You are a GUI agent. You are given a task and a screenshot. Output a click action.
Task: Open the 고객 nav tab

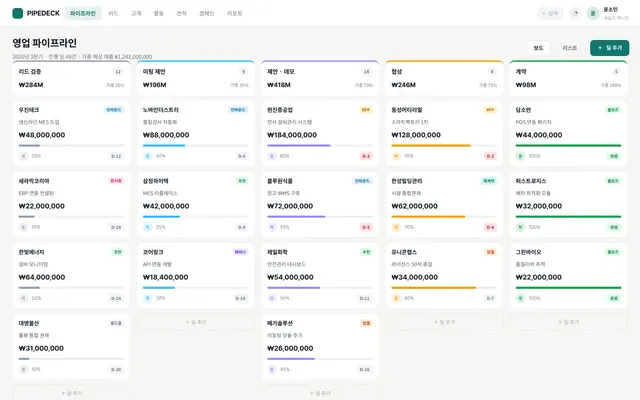click(136, 13)
